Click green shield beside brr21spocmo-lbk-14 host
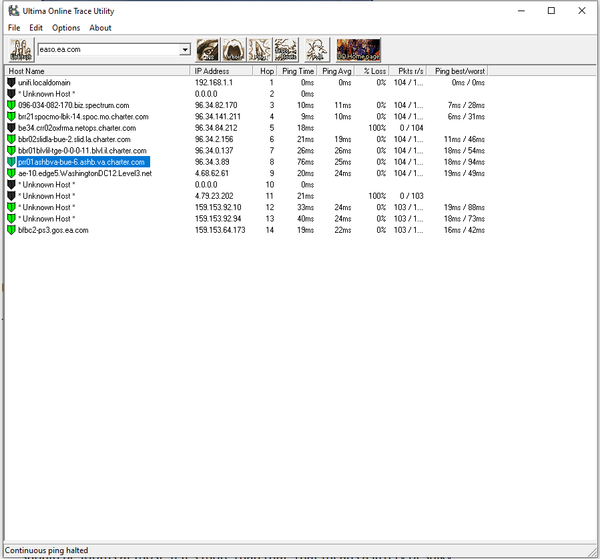 (x=11, y=117)
